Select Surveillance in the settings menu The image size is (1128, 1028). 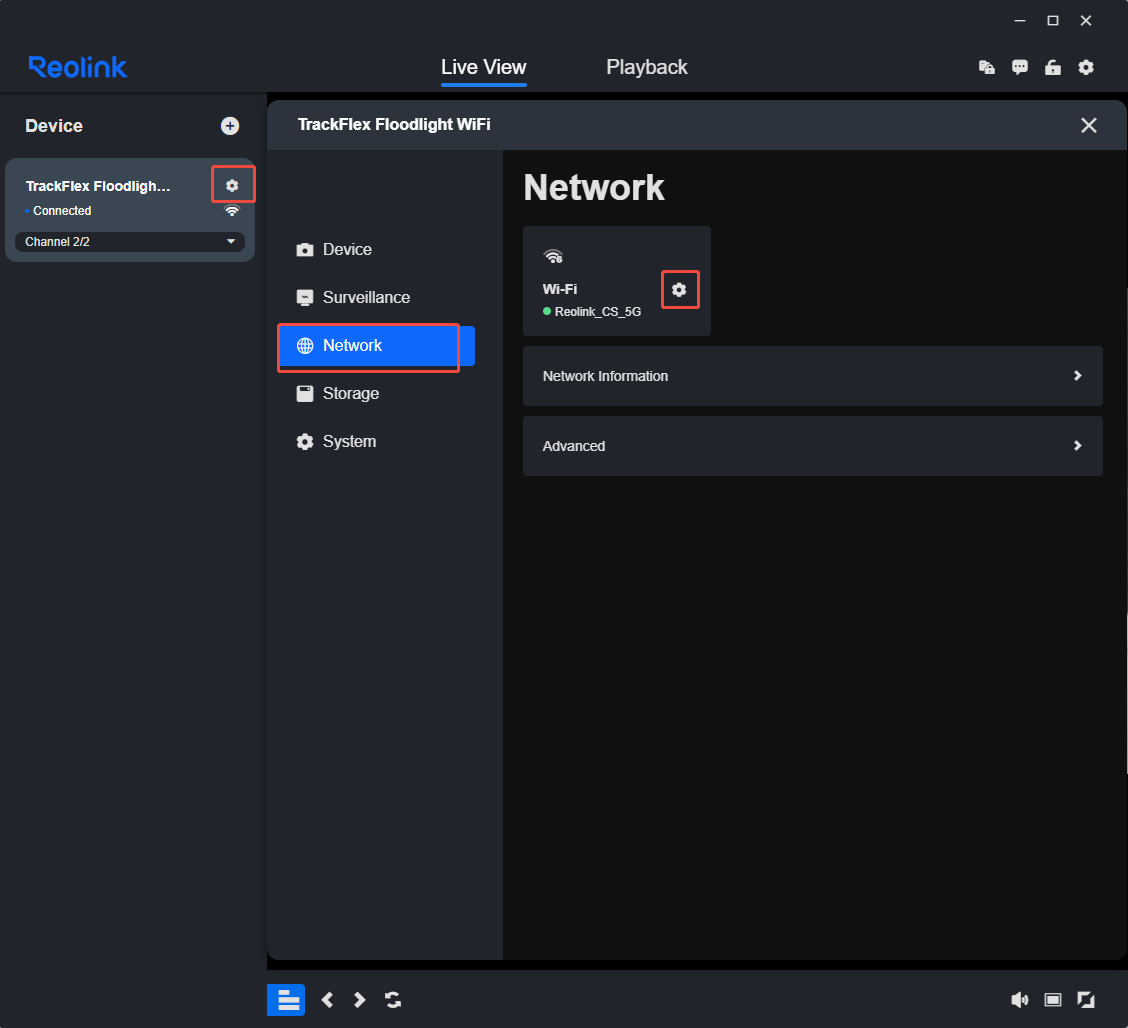click(x=376, y=298)
